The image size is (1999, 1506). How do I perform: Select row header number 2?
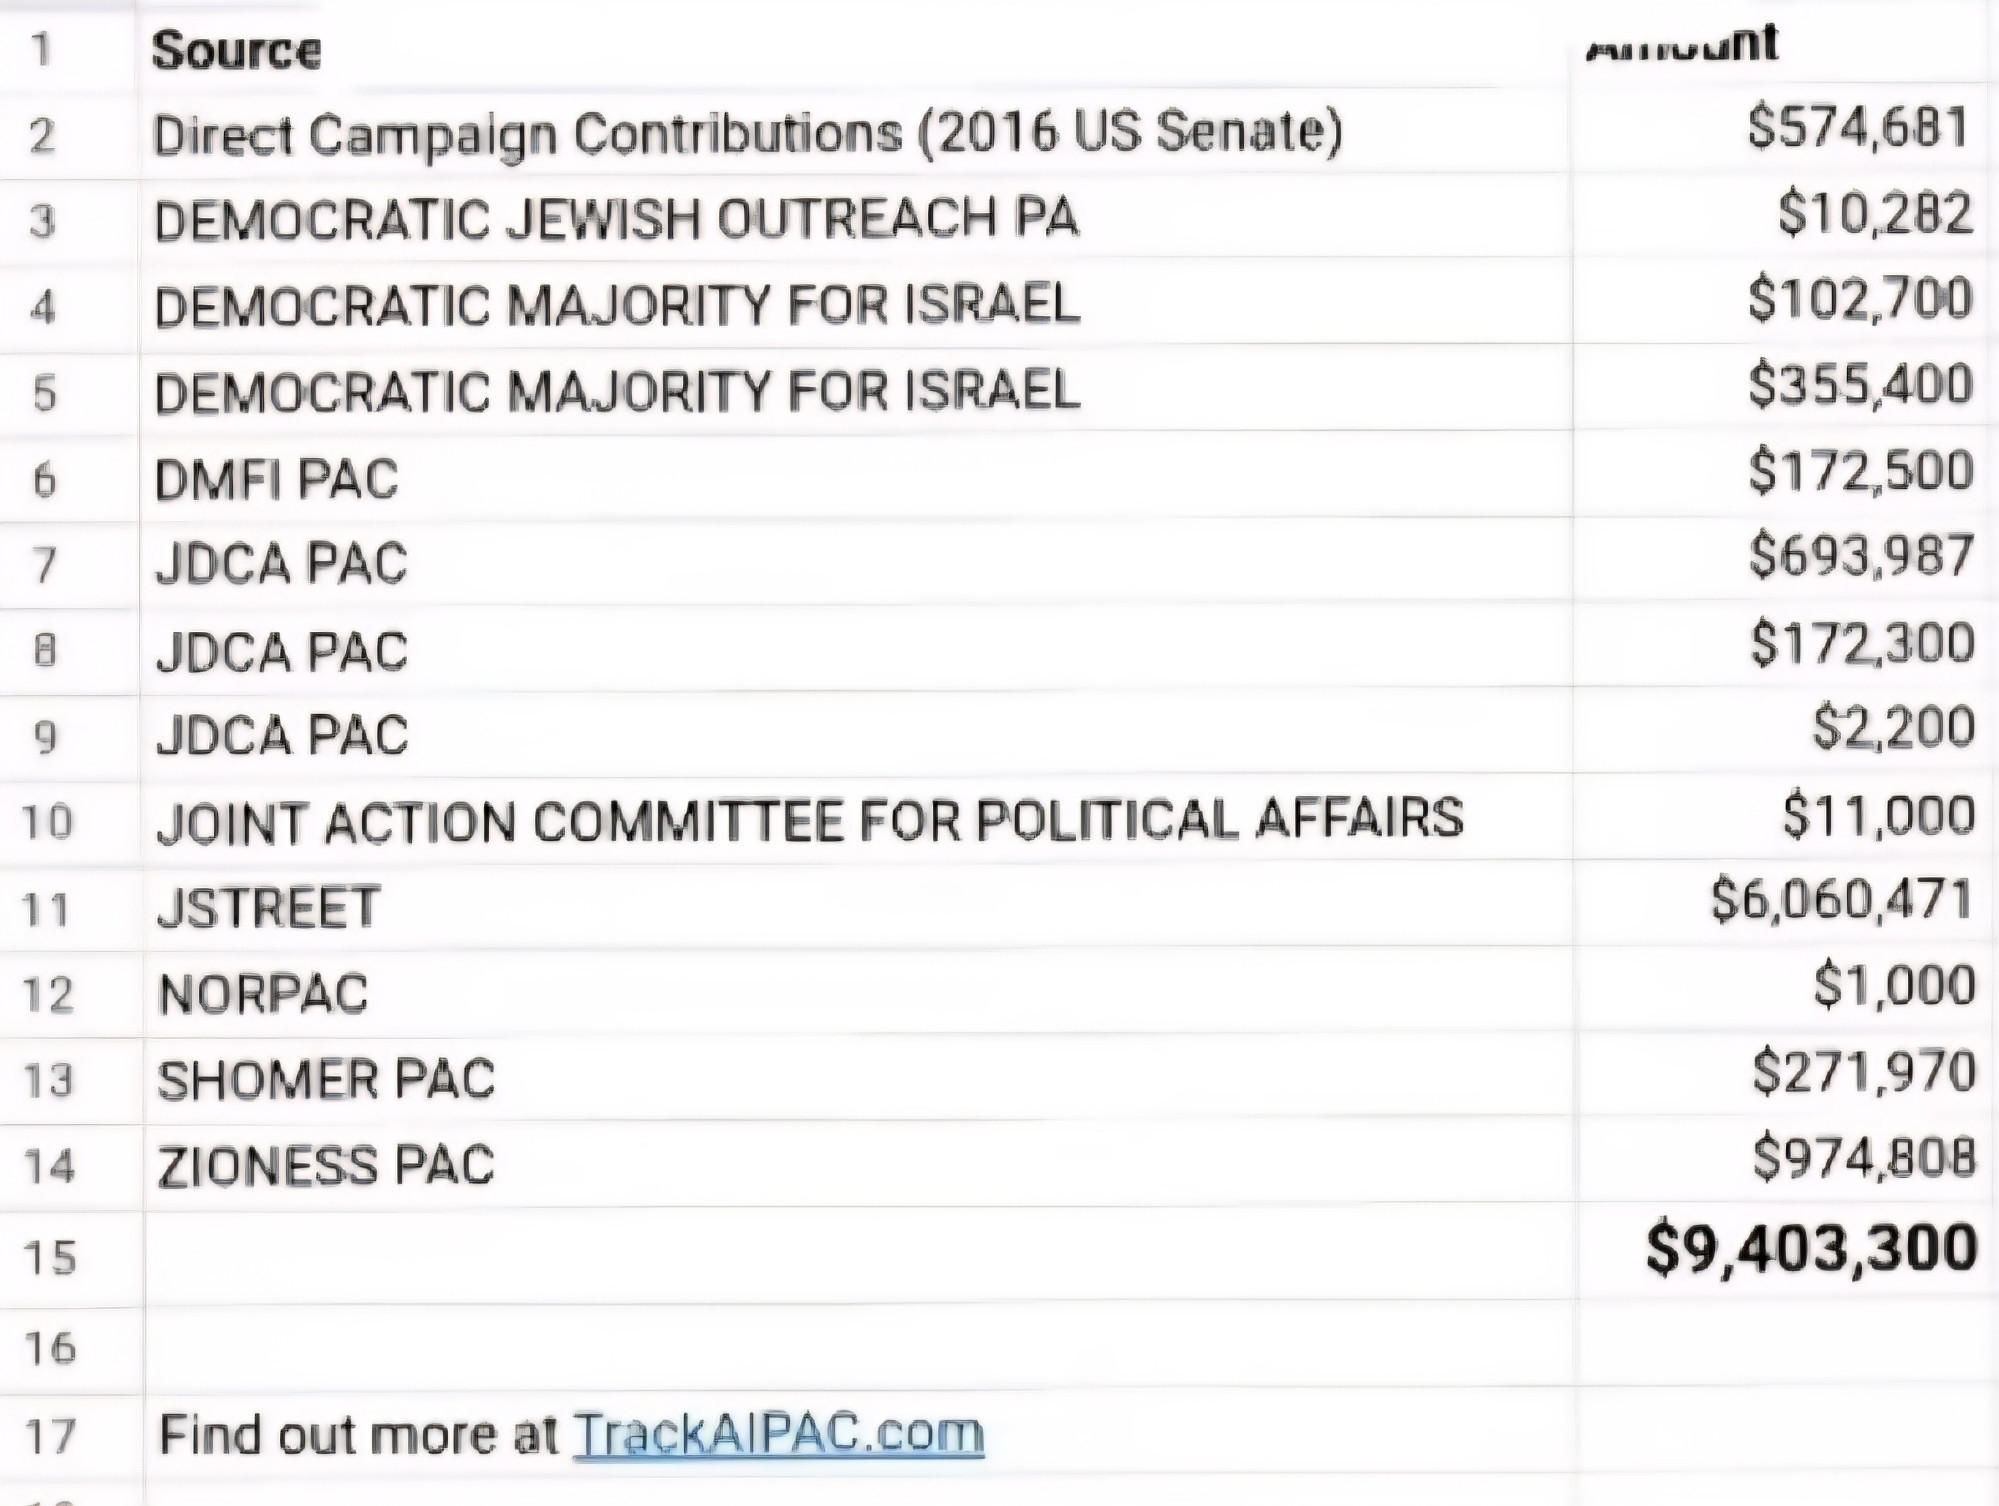click(42, 135)
